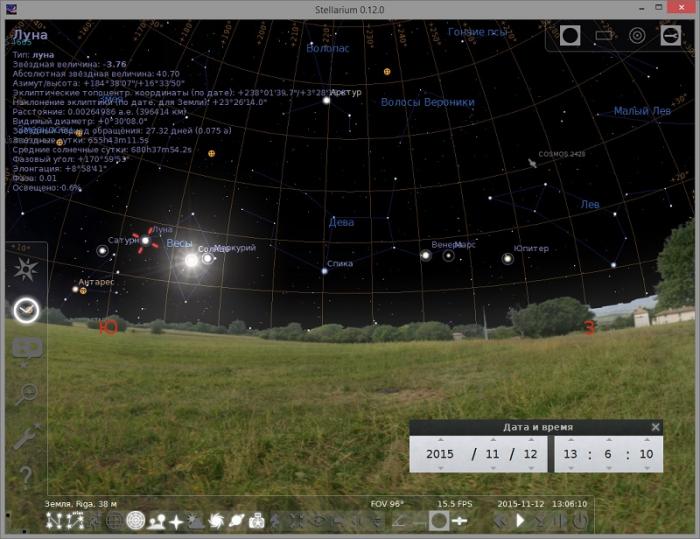Click the minutes field showing 6
This screenshot has width=700, height=539.
click(x=608, y=454)
